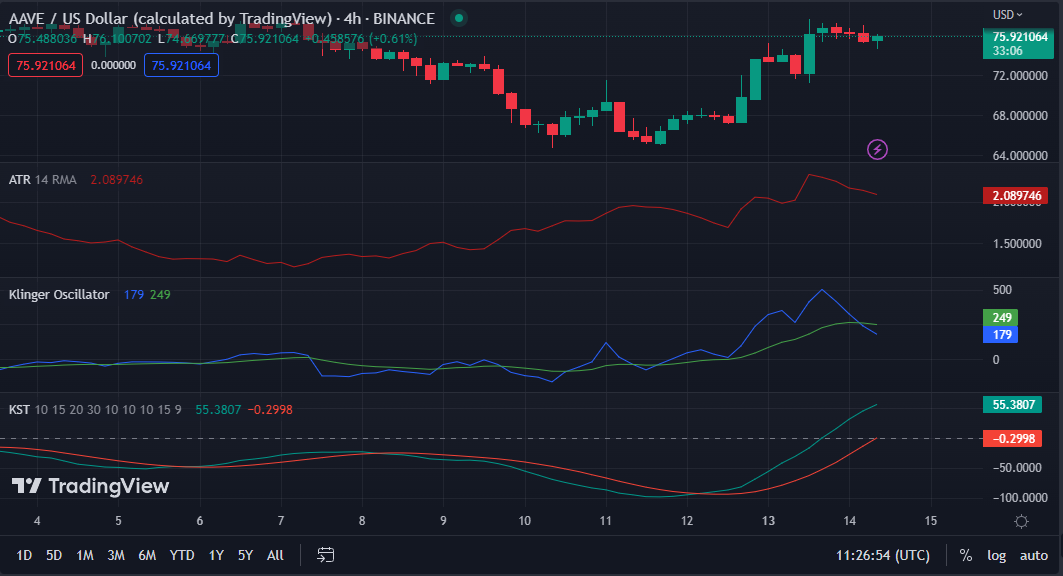Toggle percent scale mode
This screenshot has height=576, width=1063.
point(966,555)
